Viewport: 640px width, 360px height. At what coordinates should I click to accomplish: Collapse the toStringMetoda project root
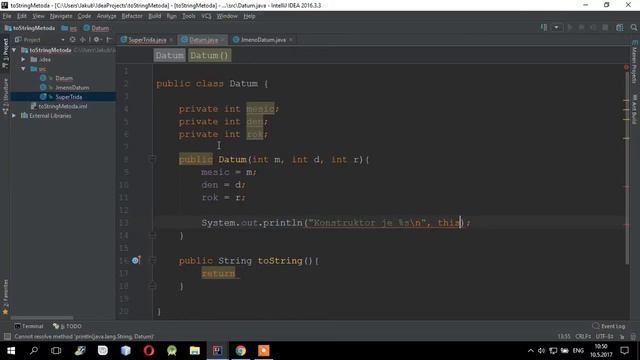(14, 50)
